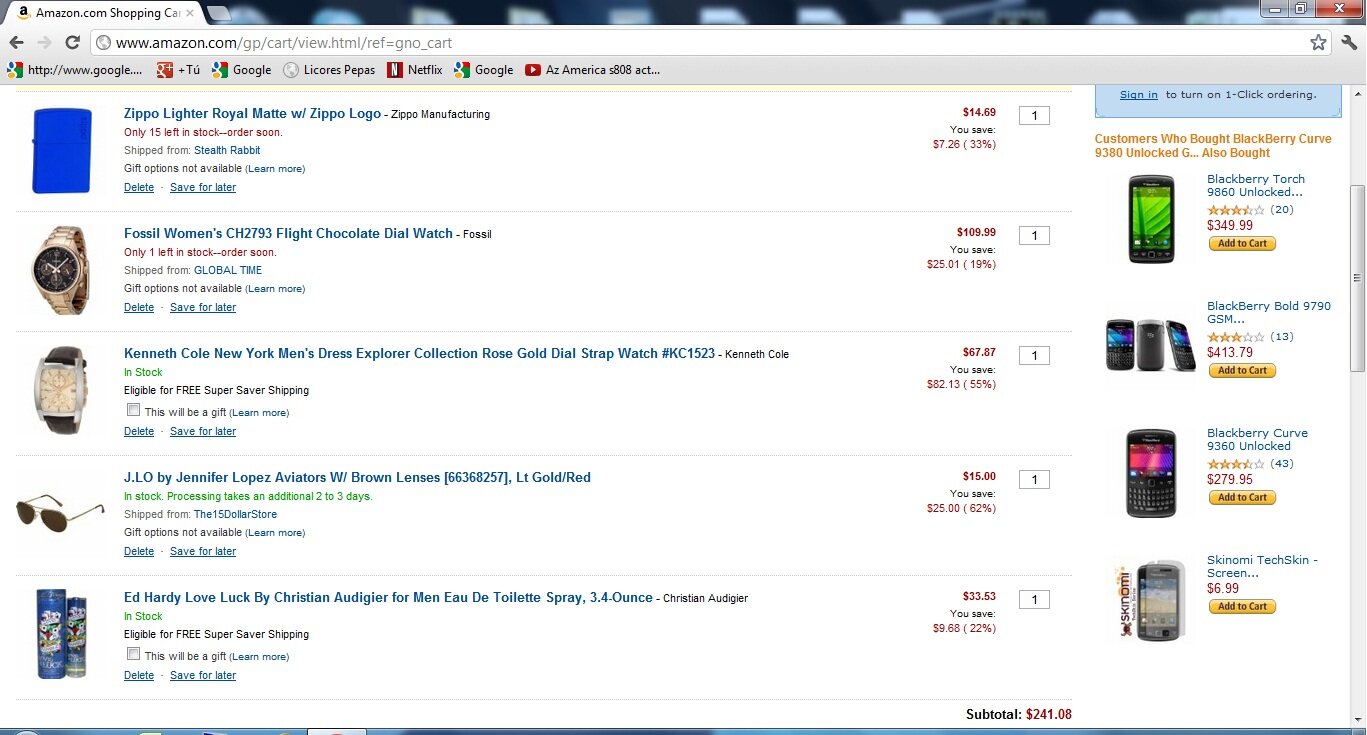The image size is (1367, 735).
Task: Click the quantity box for Ed Hardy spray
Action: [1034, 600]
